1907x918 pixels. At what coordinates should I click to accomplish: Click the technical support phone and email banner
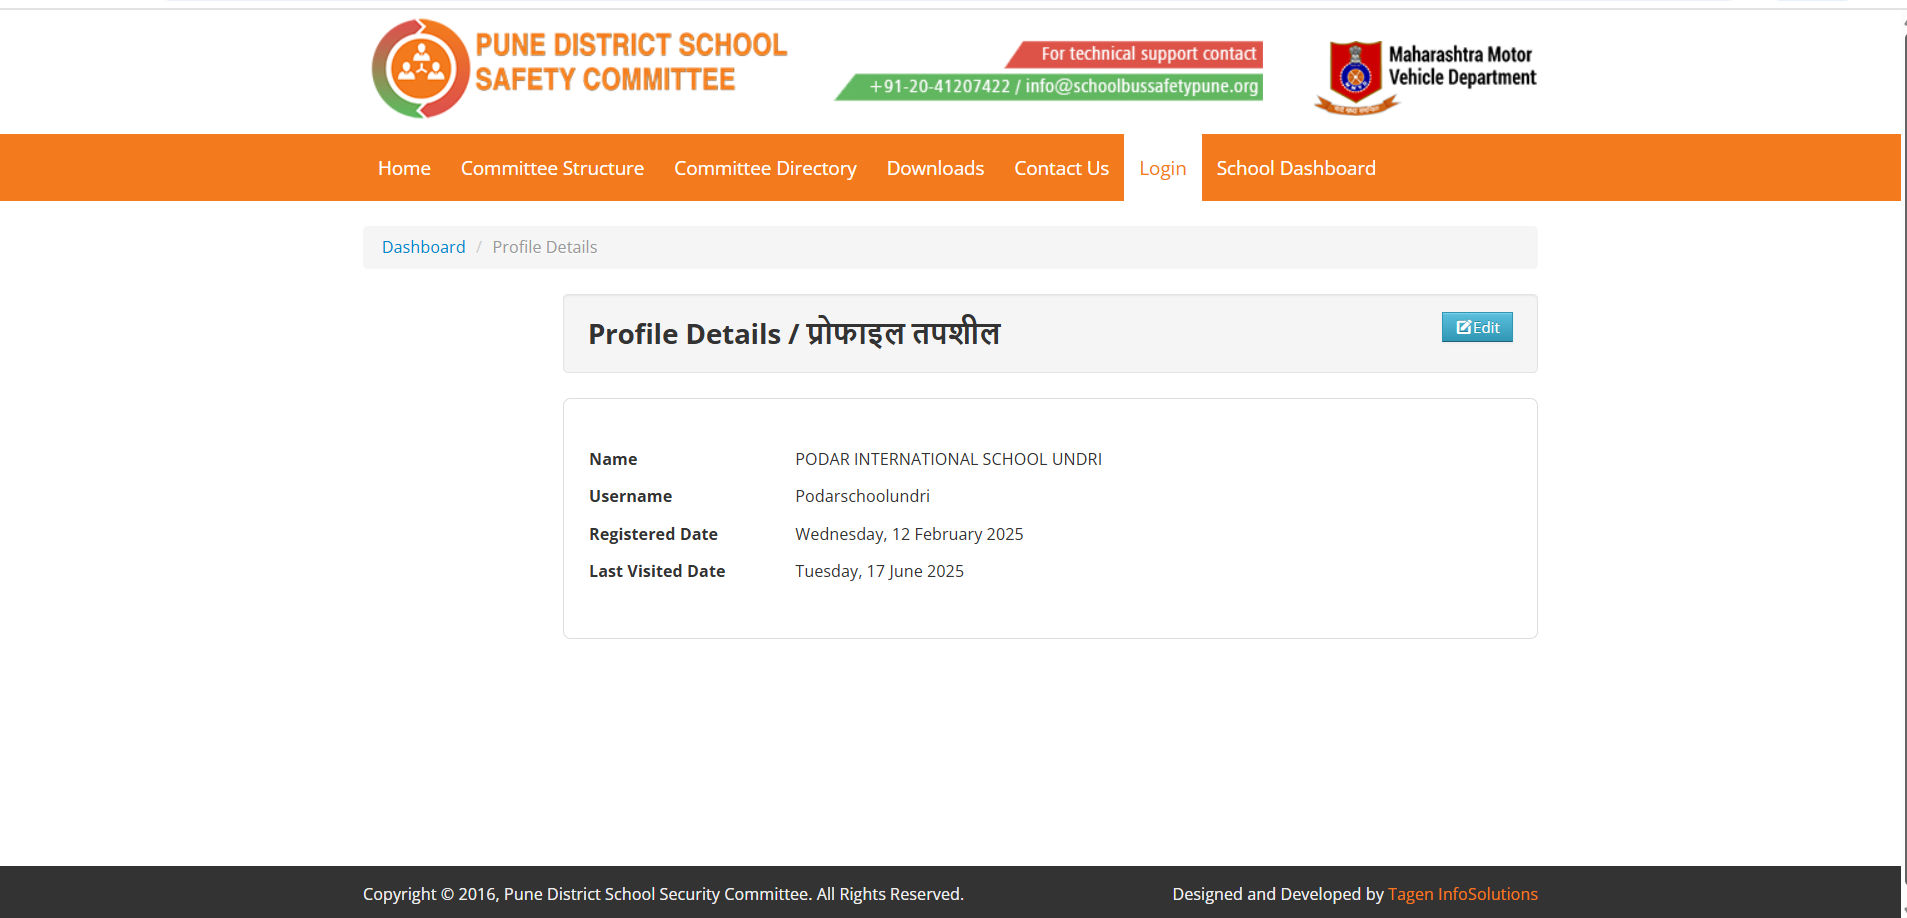coord(1049,87)
